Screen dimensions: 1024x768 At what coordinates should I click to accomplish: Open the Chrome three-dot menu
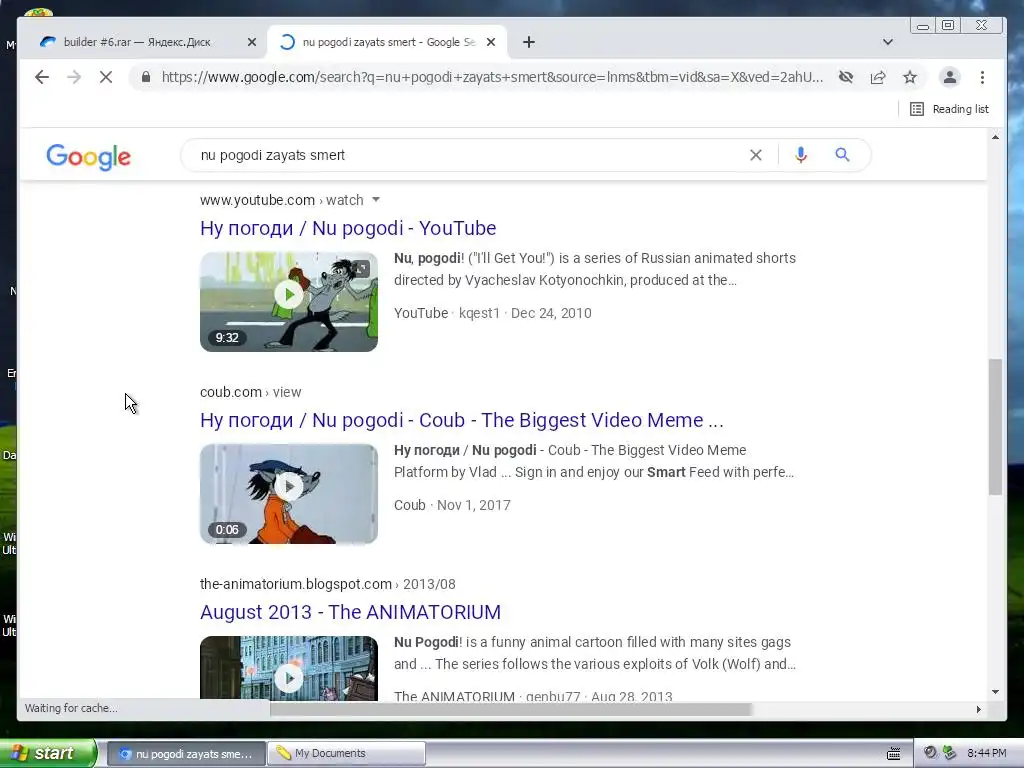[x=982, y=77]
